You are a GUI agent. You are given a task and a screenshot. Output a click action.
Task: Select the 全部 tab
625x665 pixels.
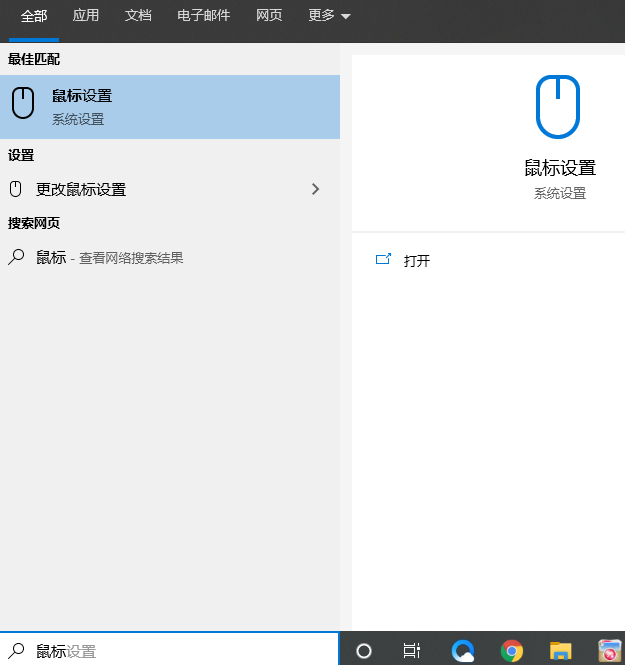tap(34, 16)
